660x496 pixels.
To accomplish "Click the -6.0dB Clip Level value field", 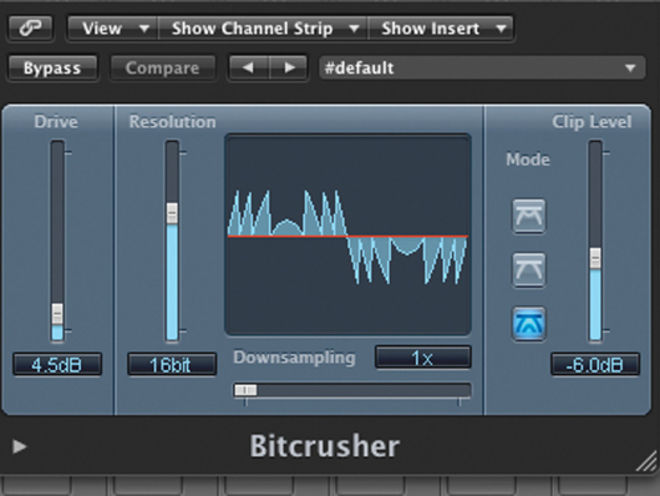I will click(595, 365).
